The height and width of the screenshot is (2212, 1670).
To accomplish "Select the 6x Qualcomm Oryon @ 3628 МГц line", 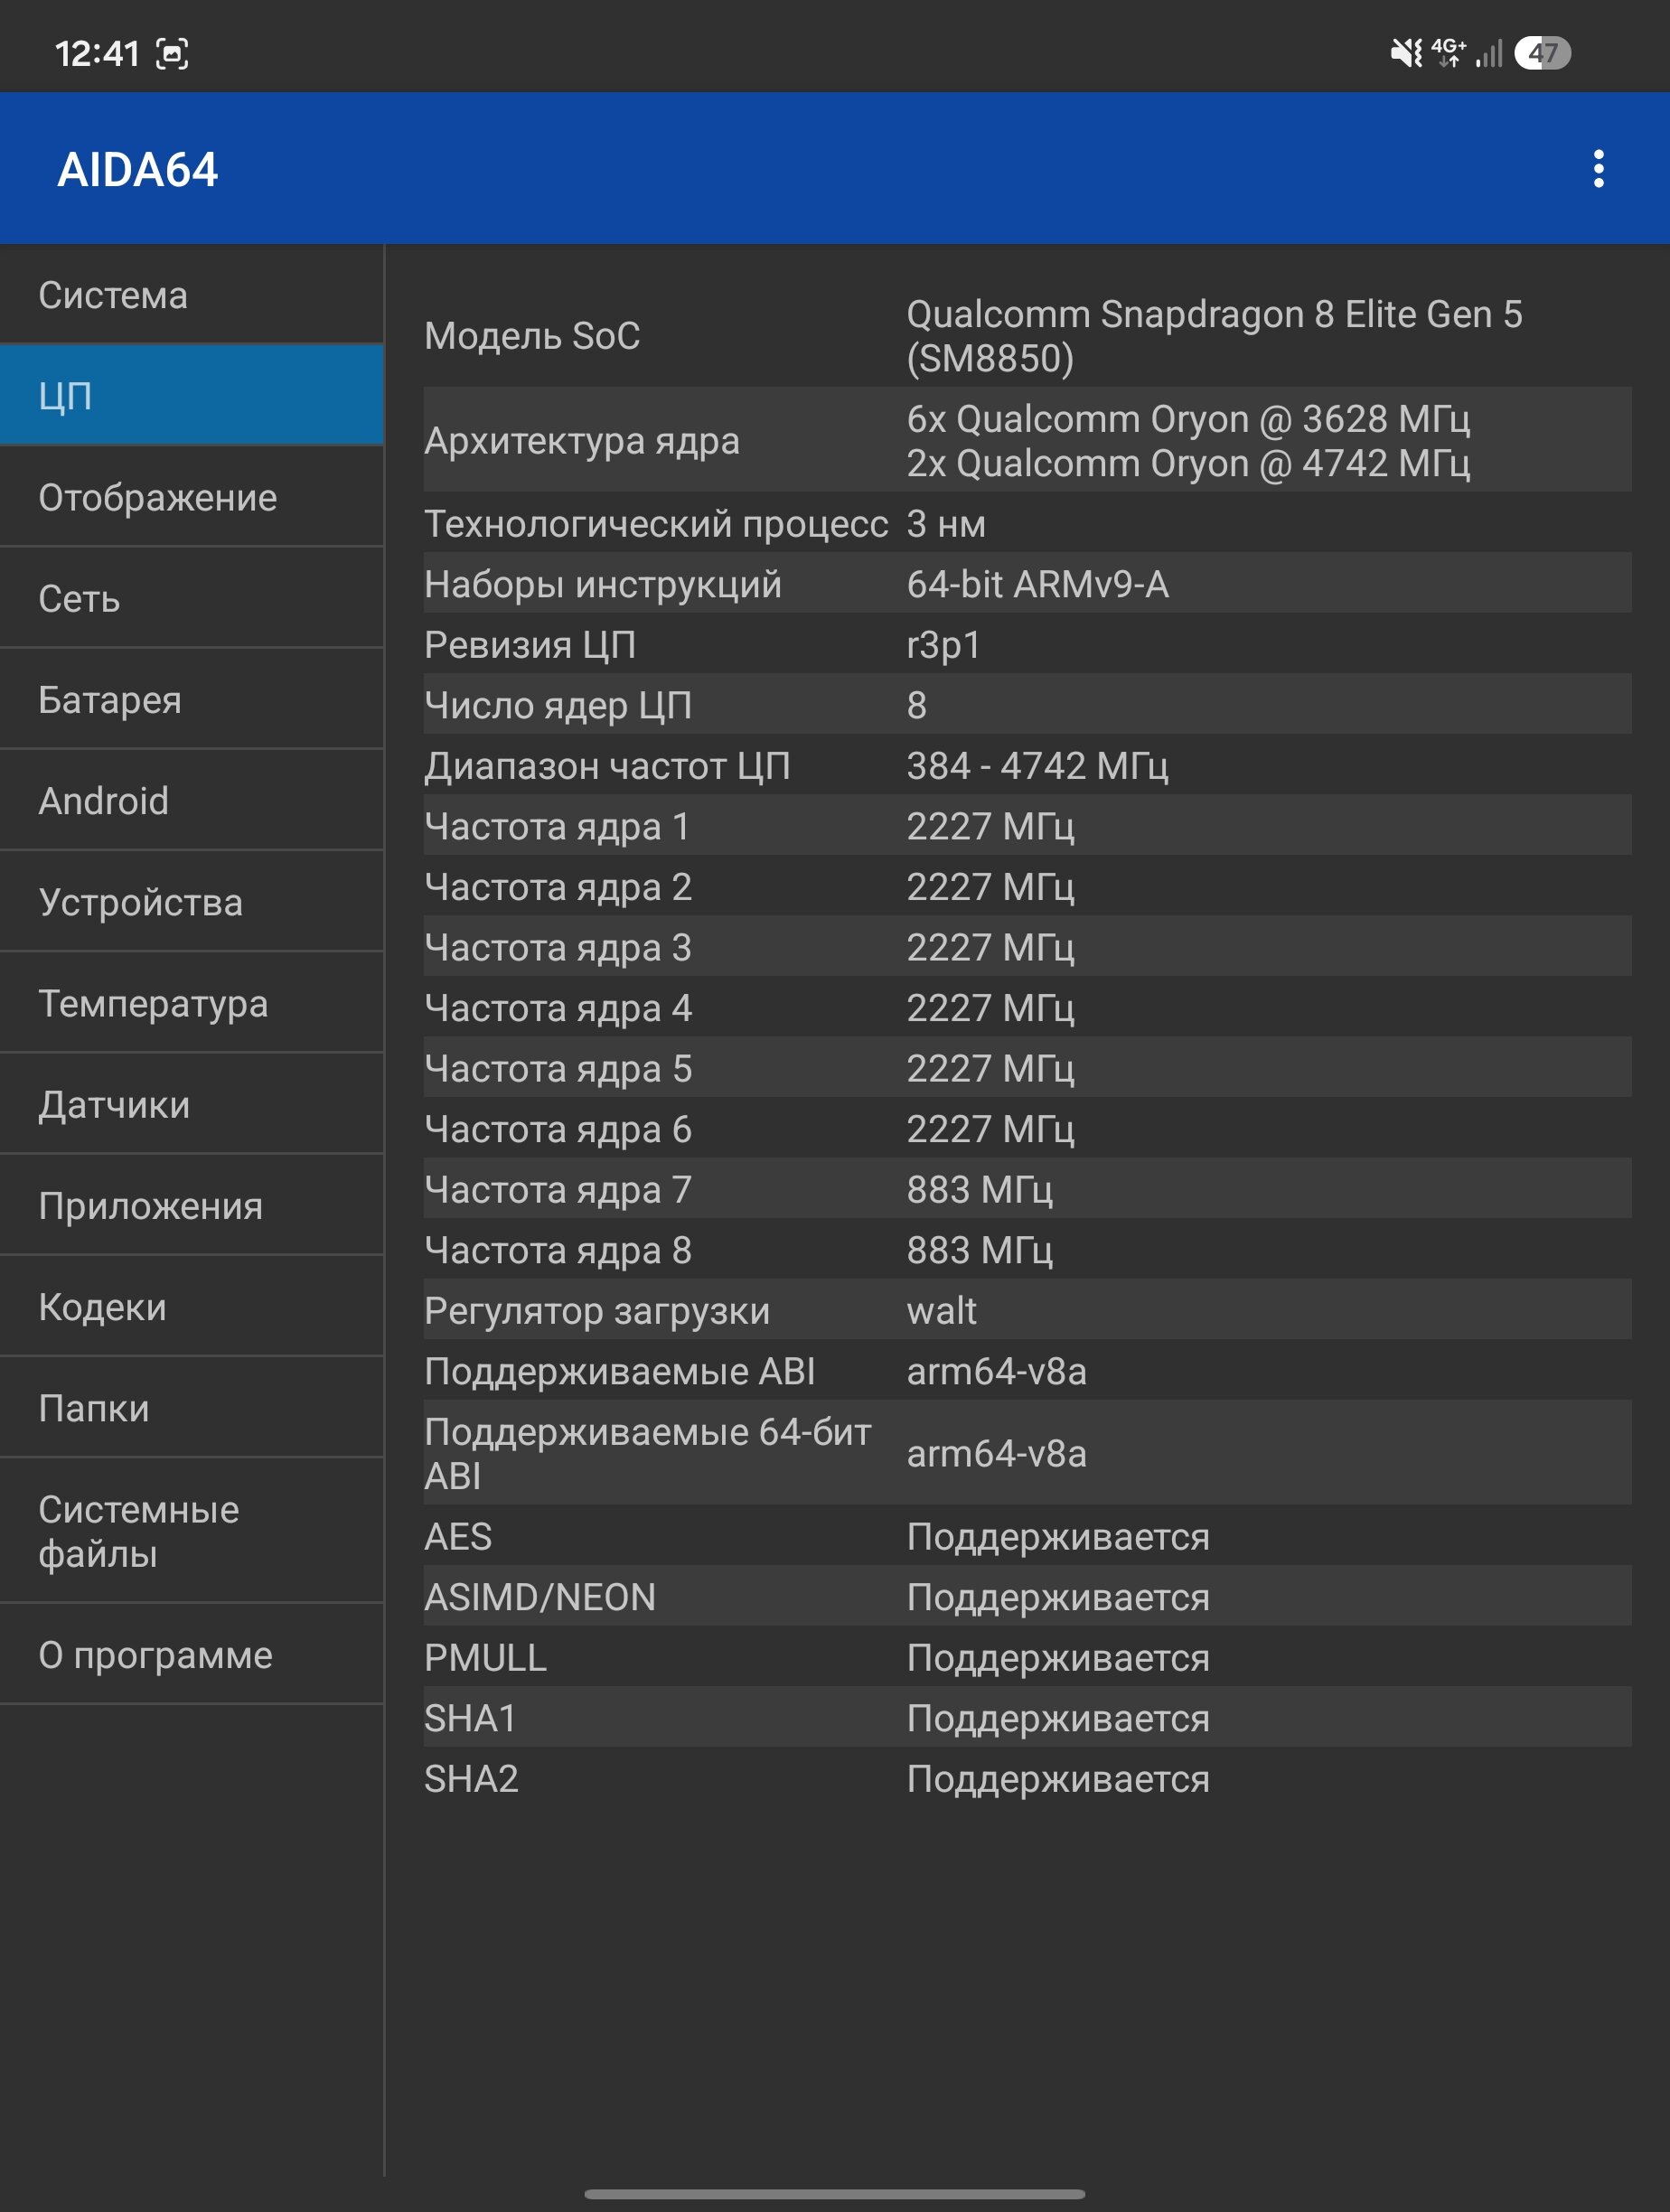I will (x=1188, y=419).
